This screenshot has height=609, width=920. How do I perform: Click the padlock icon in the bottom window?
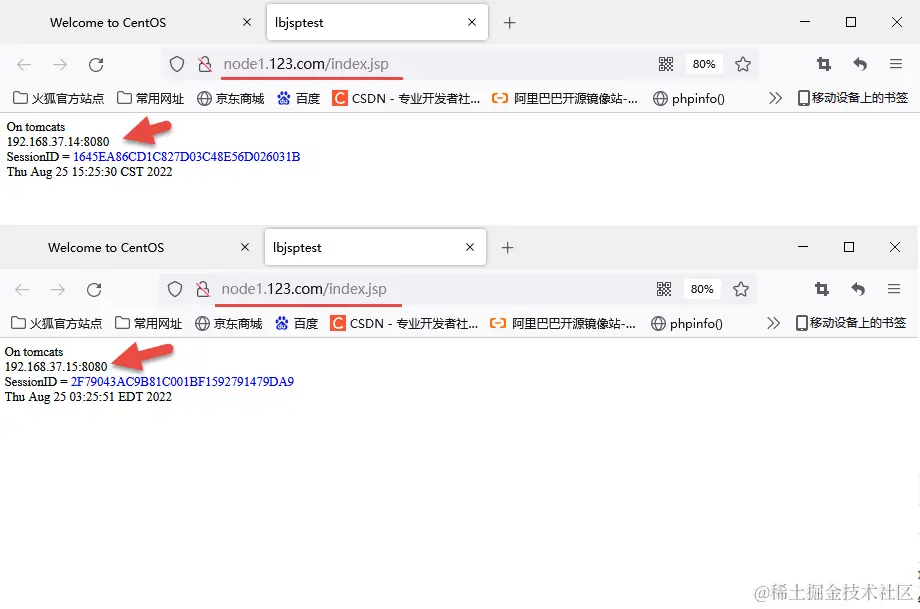pos(203,287)
